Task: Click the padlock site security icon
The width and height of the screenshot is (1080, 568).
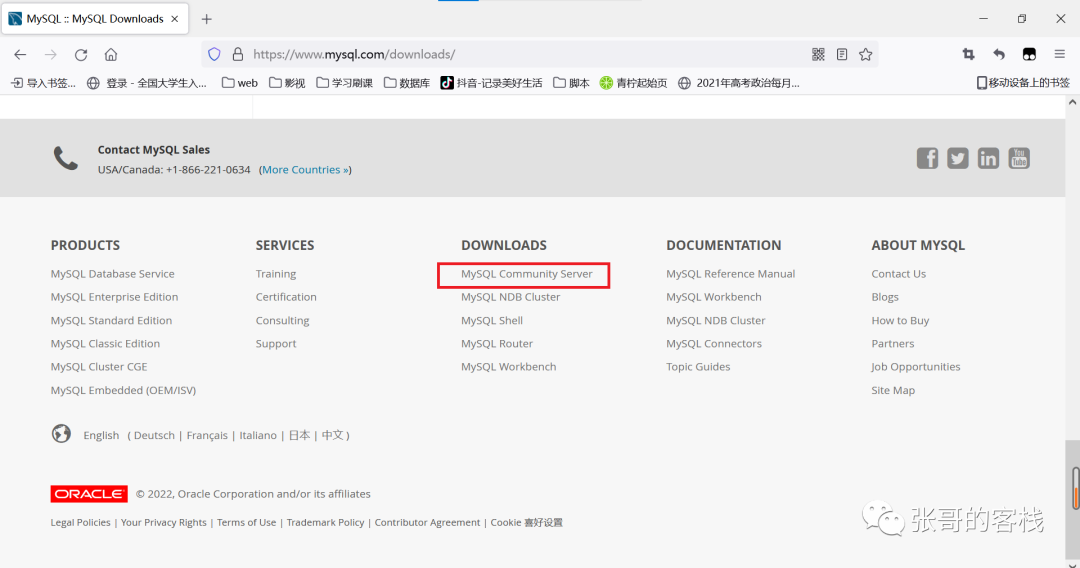Action: click(x=238, y=54)
